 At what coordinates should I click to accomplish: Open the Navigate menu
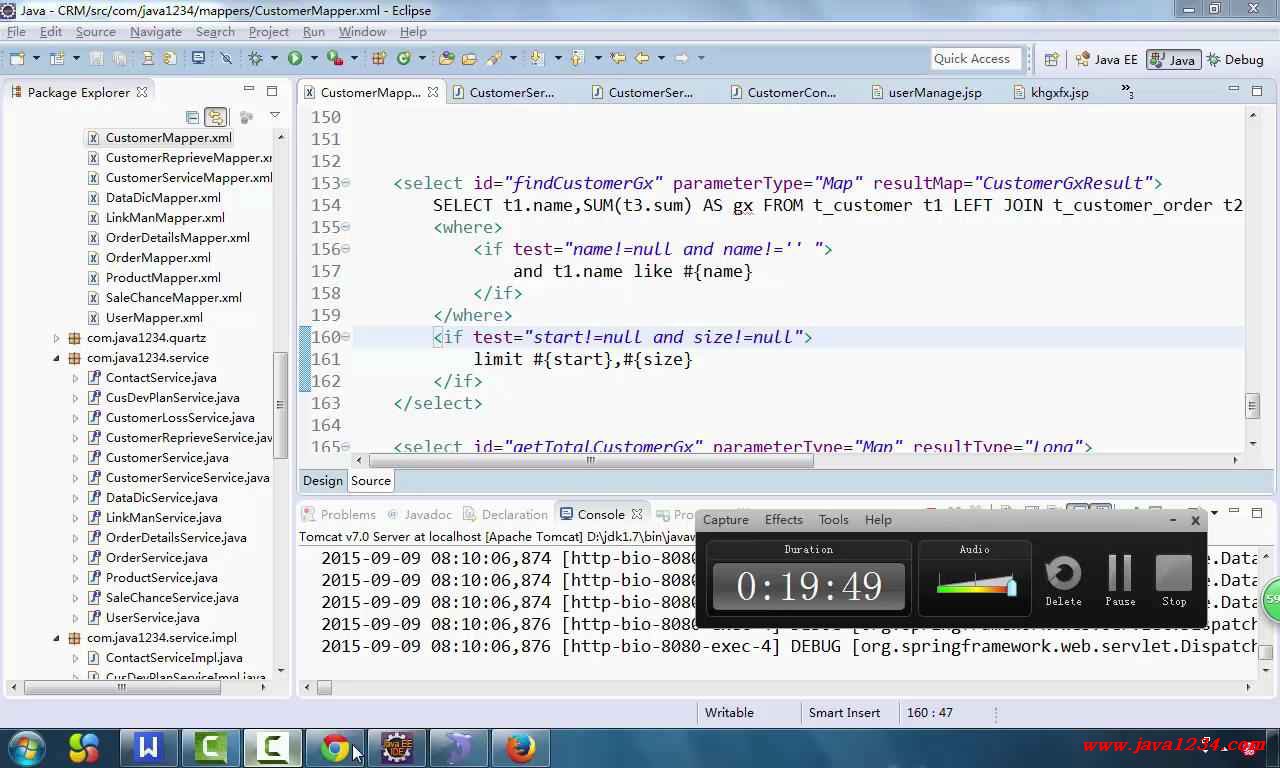point(156,32)
